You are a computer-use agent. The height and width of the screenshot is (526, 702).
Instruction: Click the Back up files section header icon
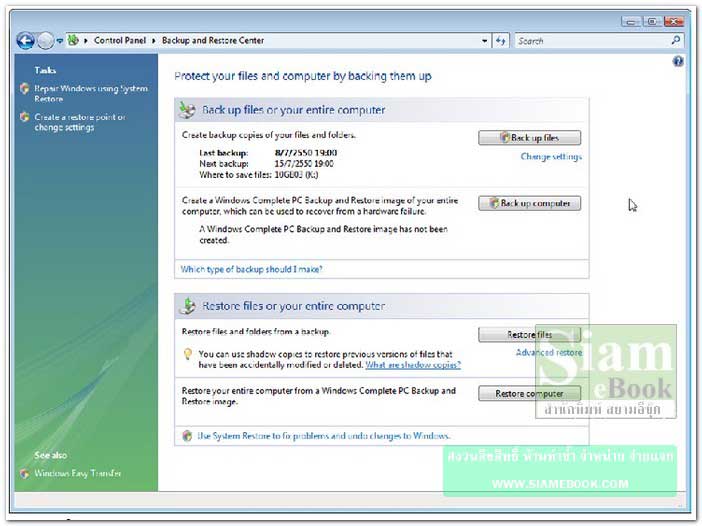tap(187, 110)
